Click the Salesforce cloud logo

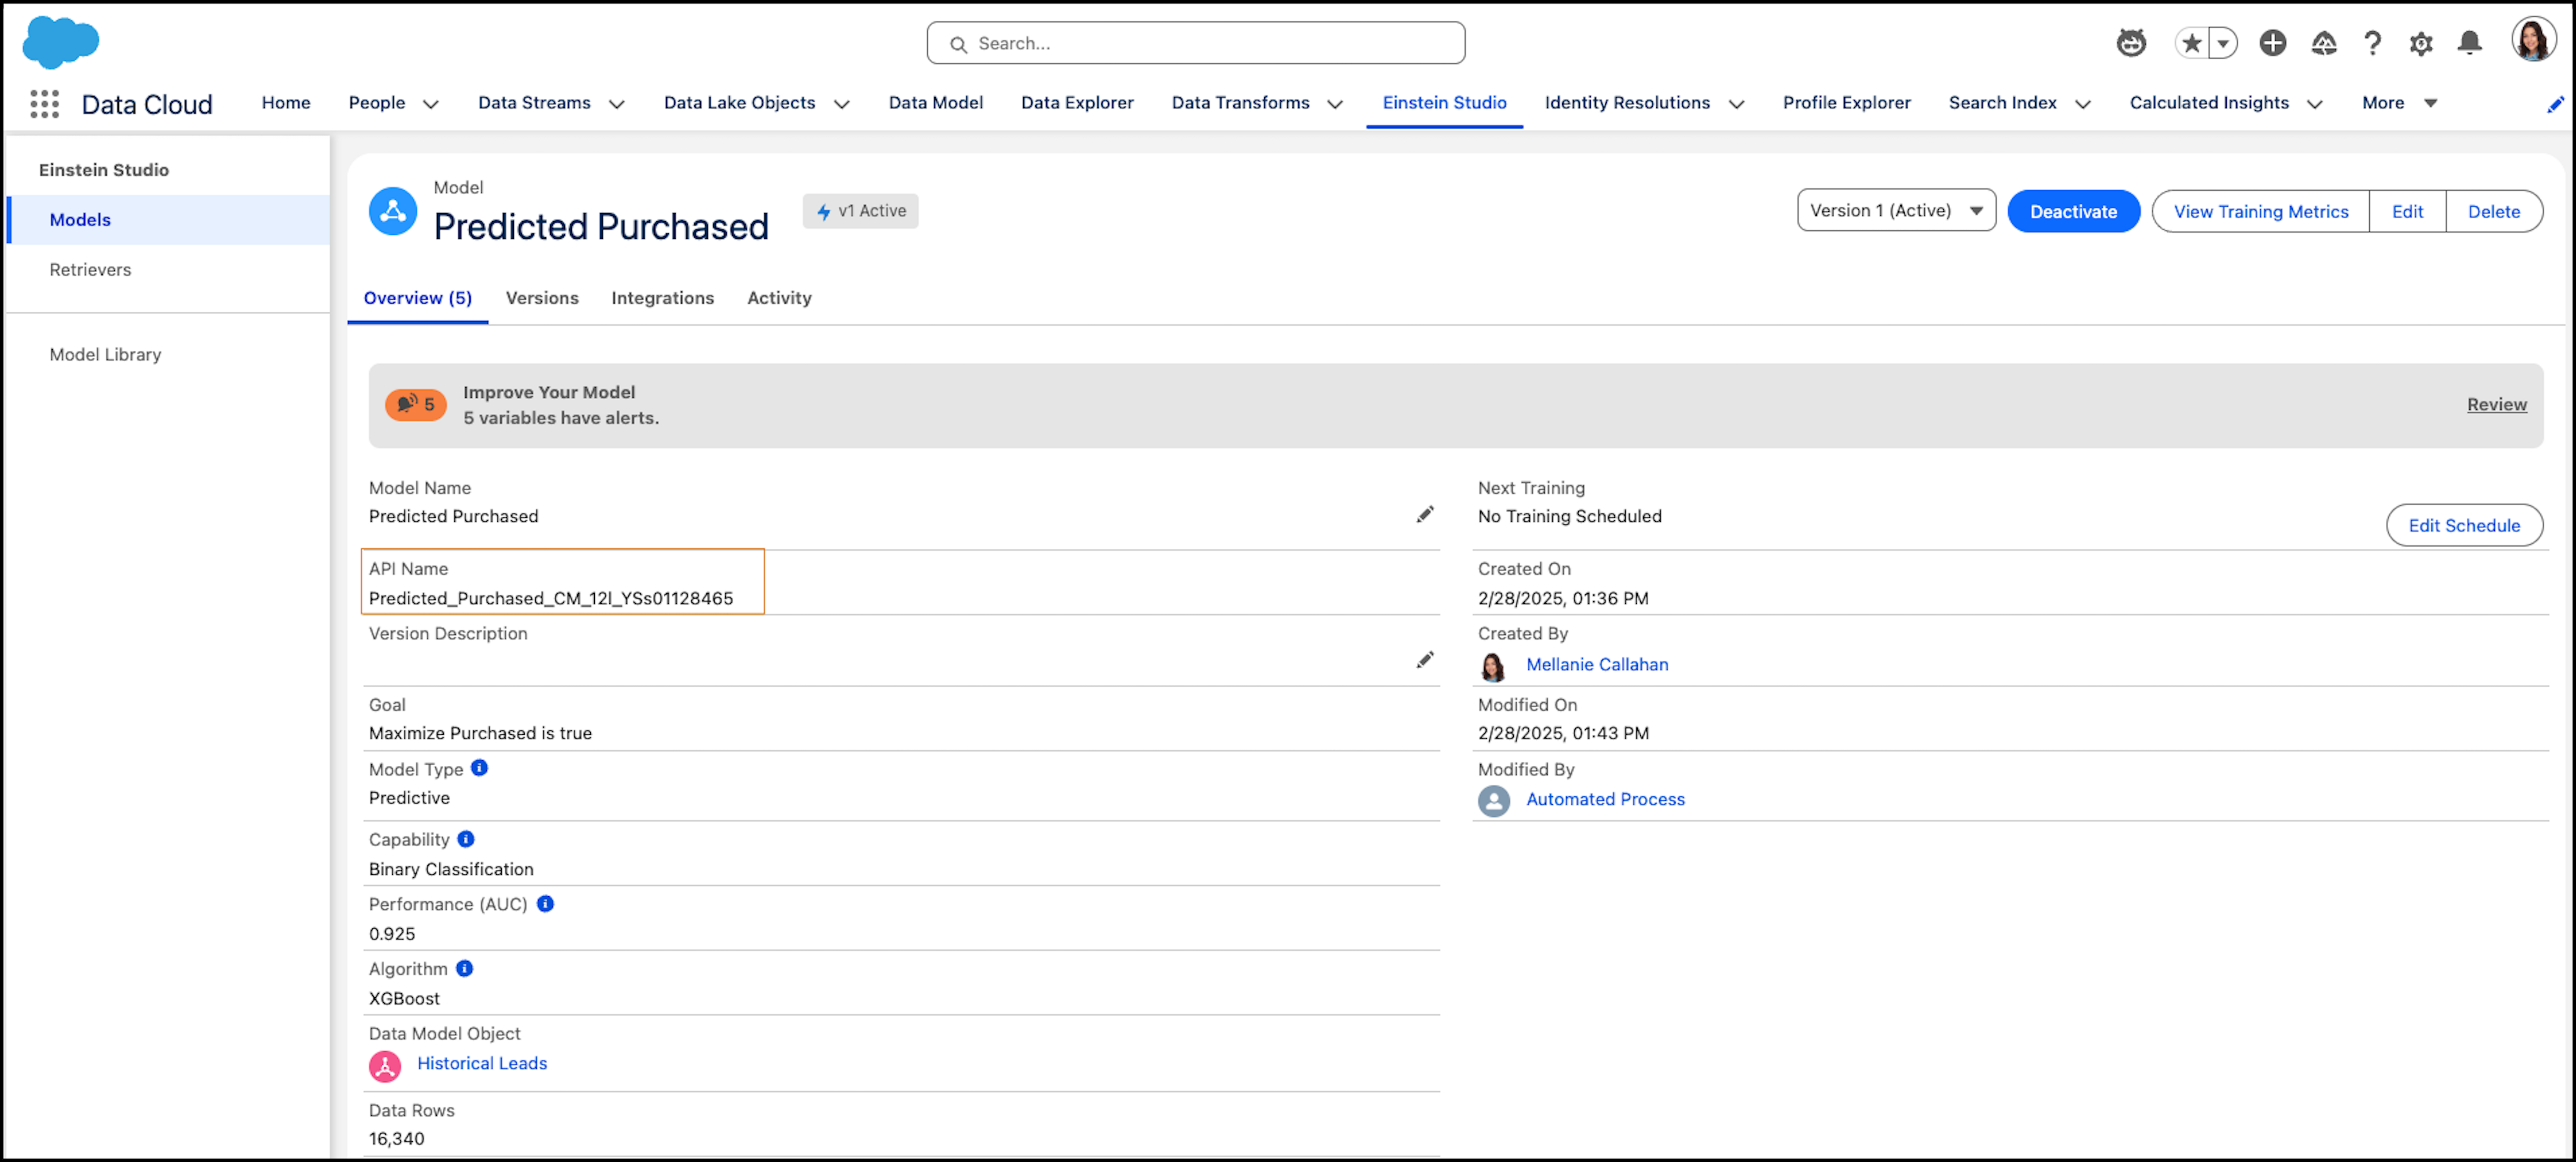point(61,42)
